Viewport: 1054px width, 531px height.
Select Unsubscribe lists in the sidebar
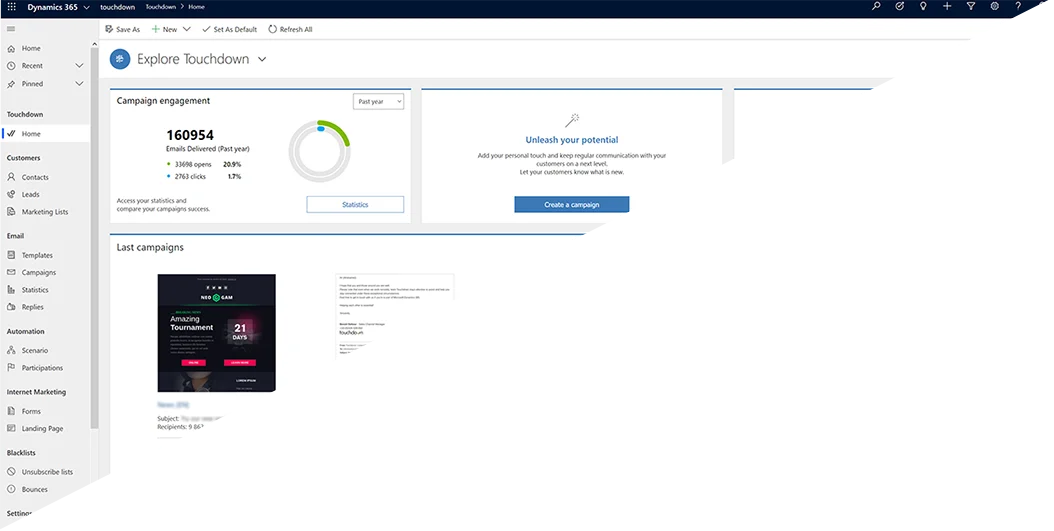click(x=47, y=472)
